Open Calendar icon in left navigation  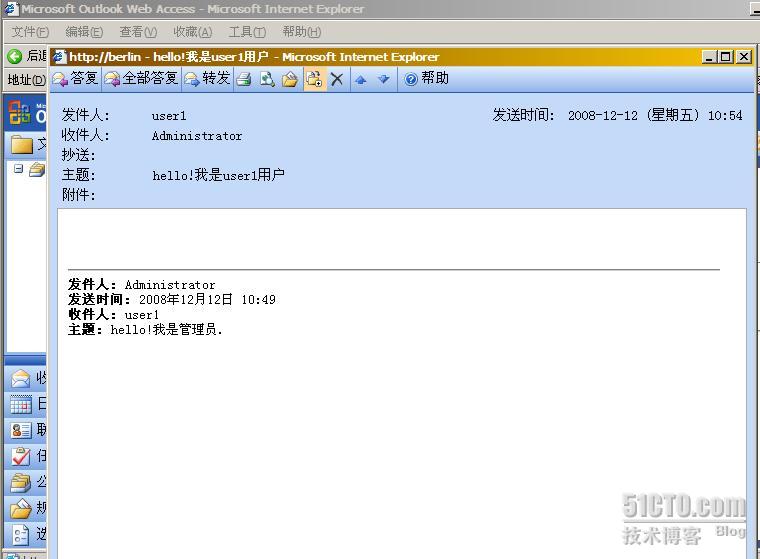pos(20,404)
